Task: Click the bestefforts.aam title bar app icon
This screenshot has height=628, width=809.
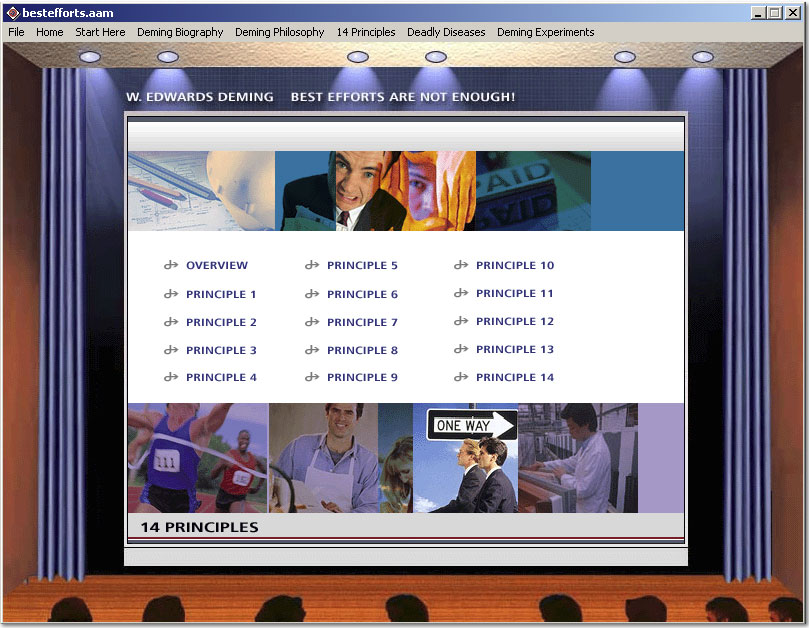Action: pos(13,13)
